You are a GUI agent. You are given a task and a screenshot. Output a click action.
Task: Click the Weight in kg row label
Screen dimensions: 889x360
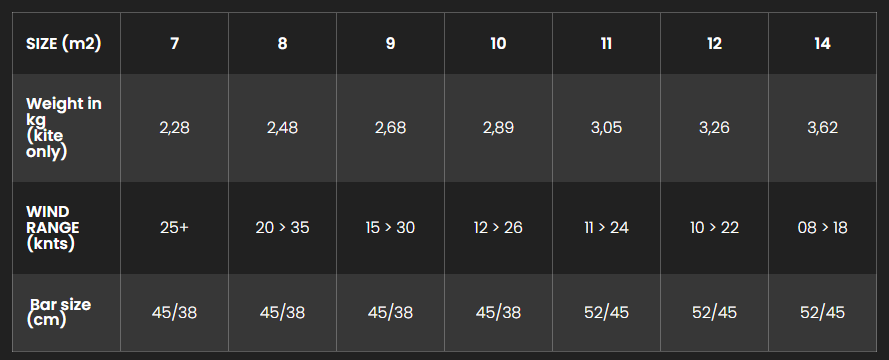[66, 128]
